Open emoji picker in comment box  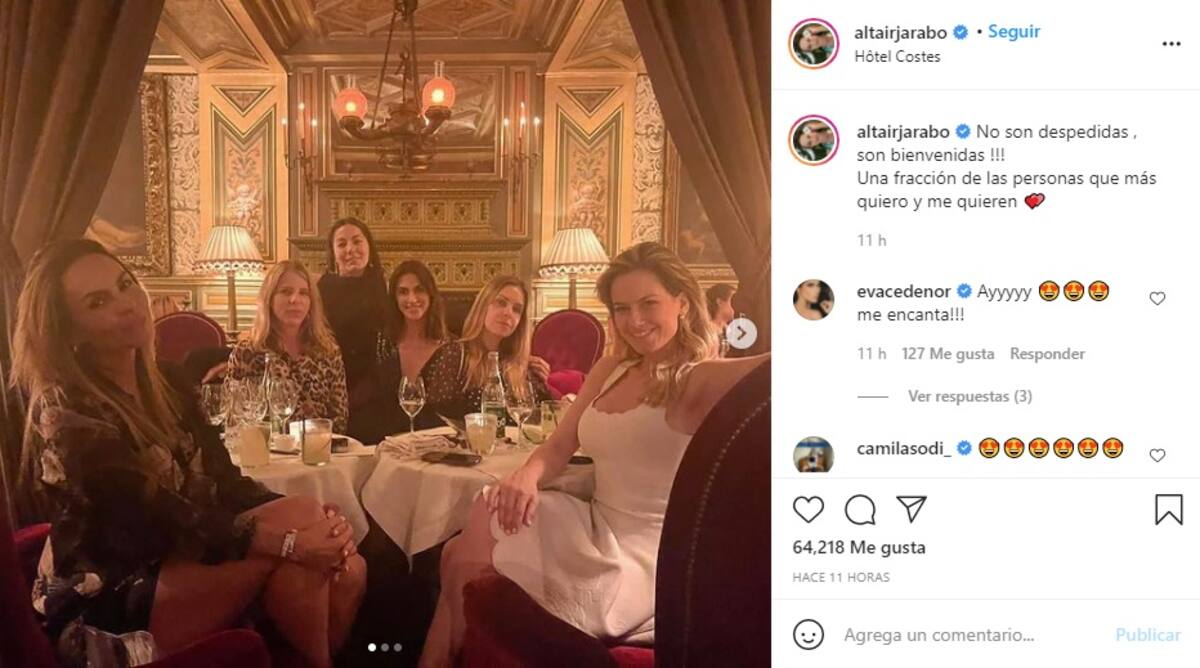click(808, 635)
